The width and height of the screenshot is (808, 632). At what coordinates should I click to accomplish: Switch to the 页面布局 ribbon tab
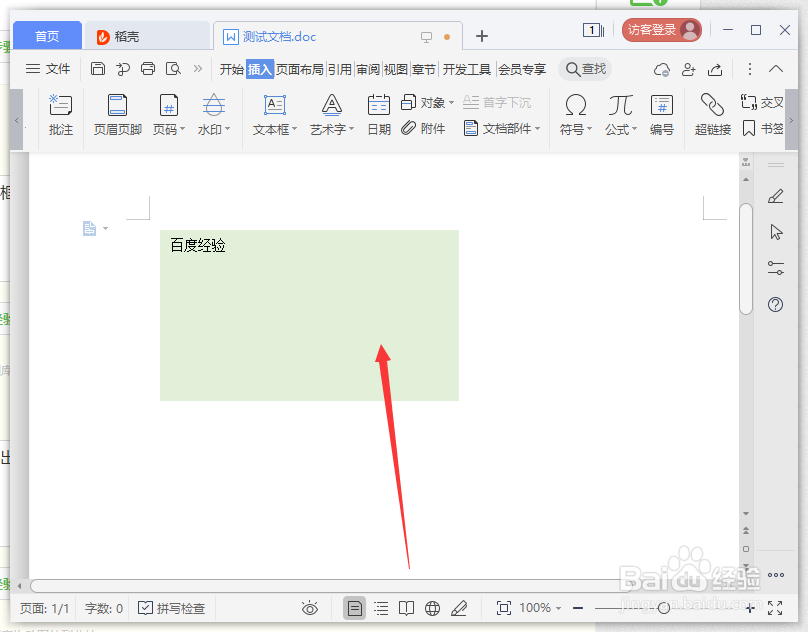click(301, 69)
